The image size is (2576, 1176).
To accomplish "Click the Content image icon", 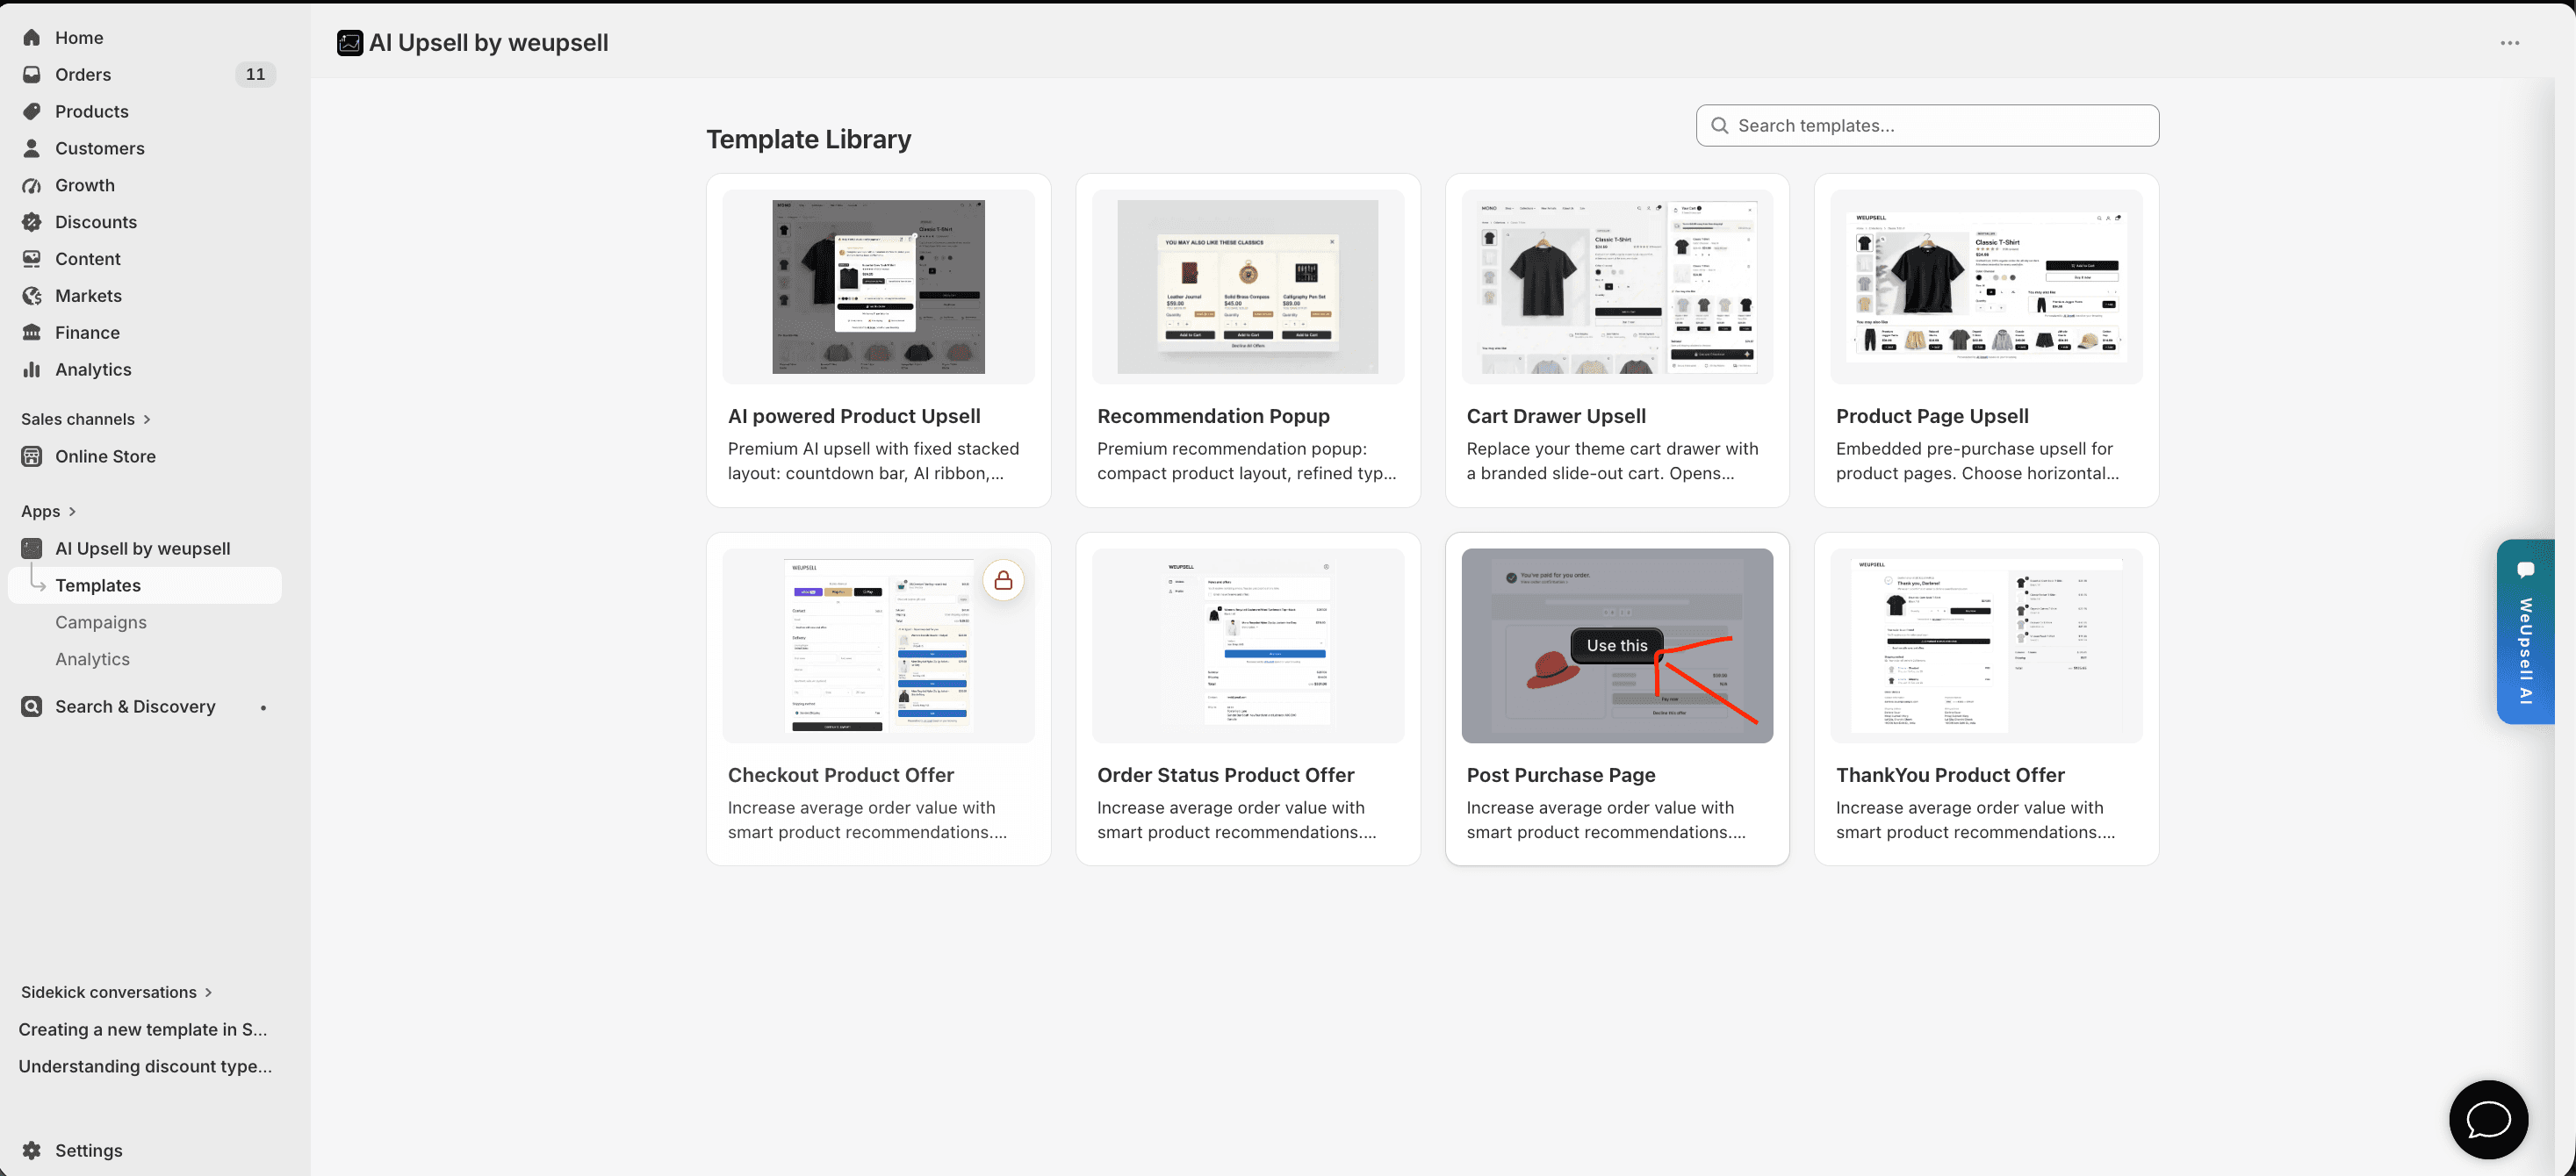I will (x=32, y=259).
